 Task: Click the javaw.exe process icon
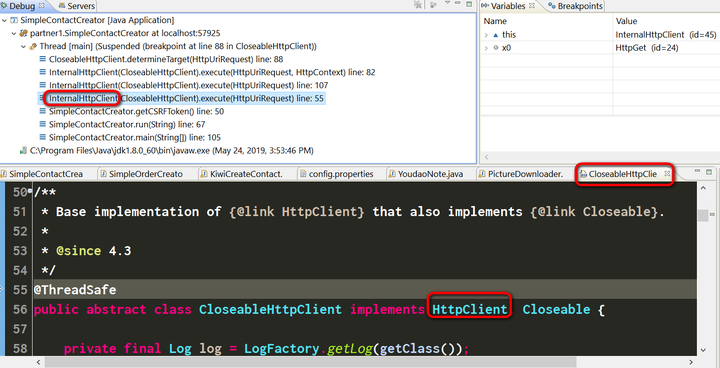pos(23,151)
